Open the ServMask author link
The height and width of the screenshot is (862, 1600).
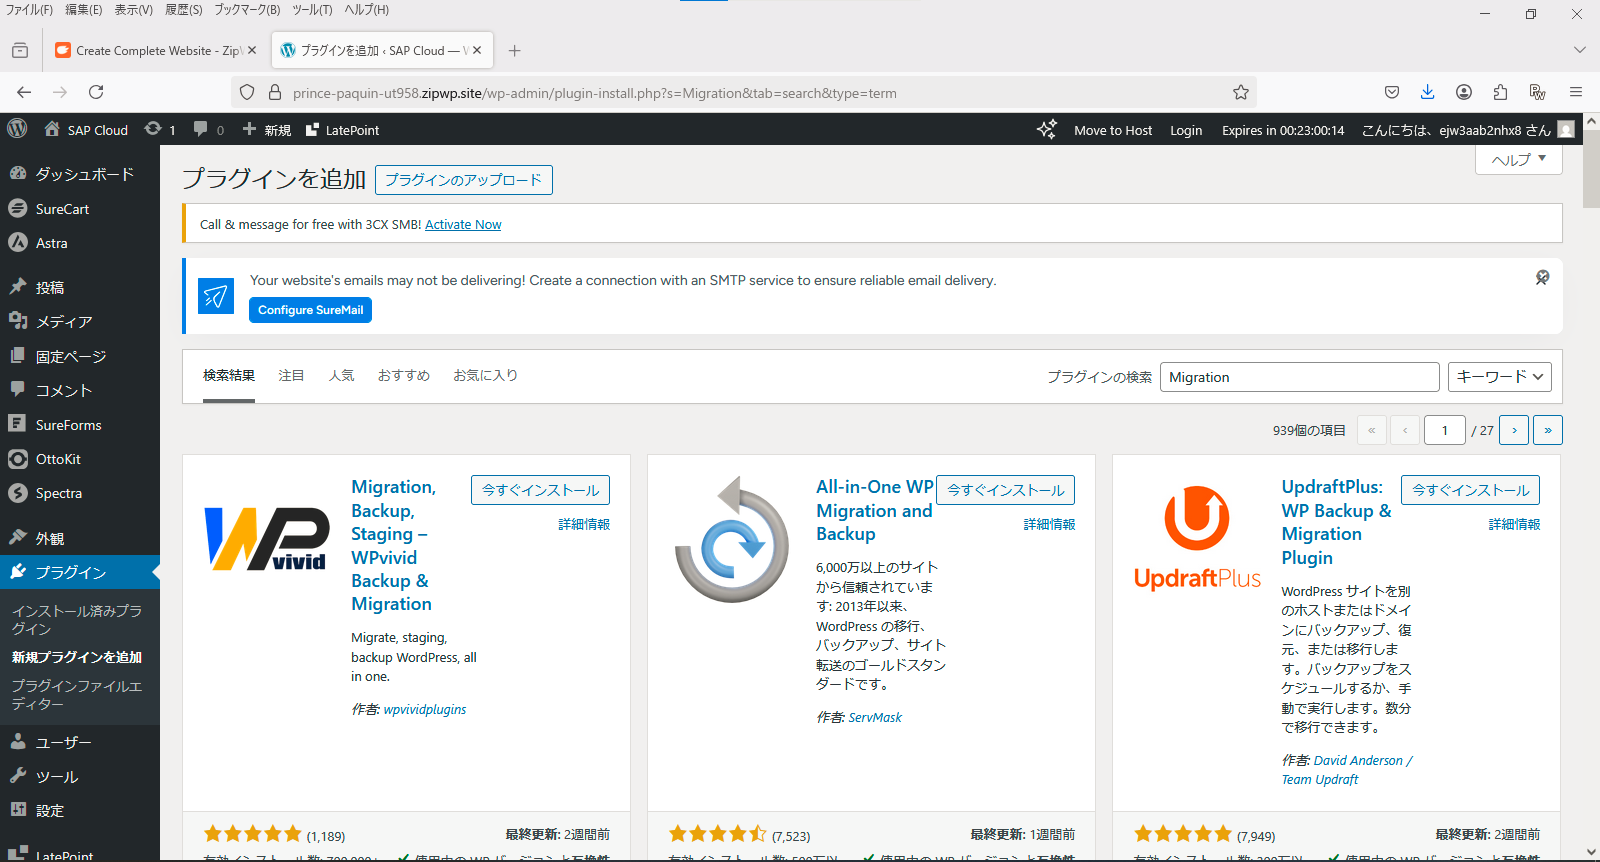coord(875,717)
